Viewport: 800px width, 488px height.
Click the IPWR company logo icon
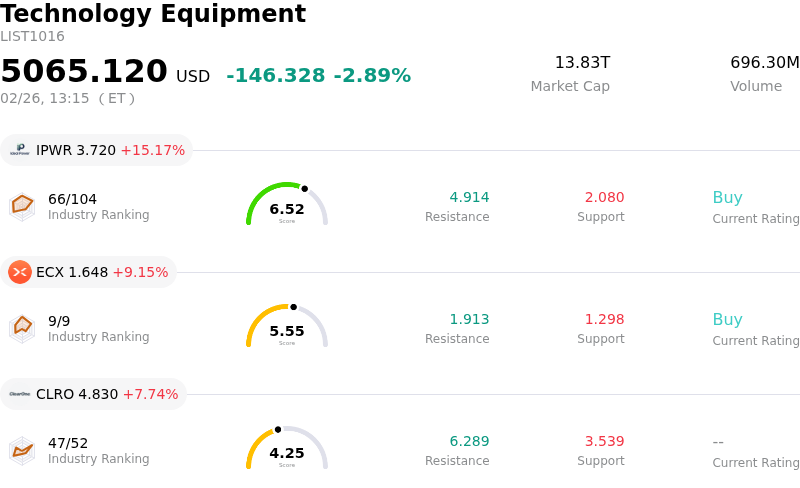[20, 150]
